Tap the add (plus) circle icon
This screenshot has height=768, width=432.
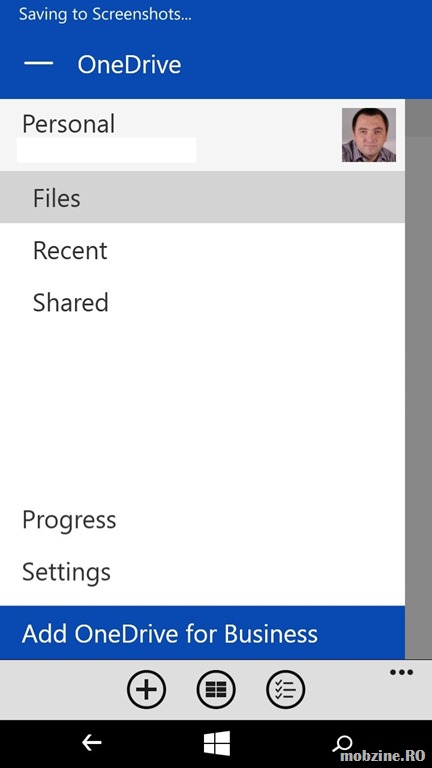point(146,690)
